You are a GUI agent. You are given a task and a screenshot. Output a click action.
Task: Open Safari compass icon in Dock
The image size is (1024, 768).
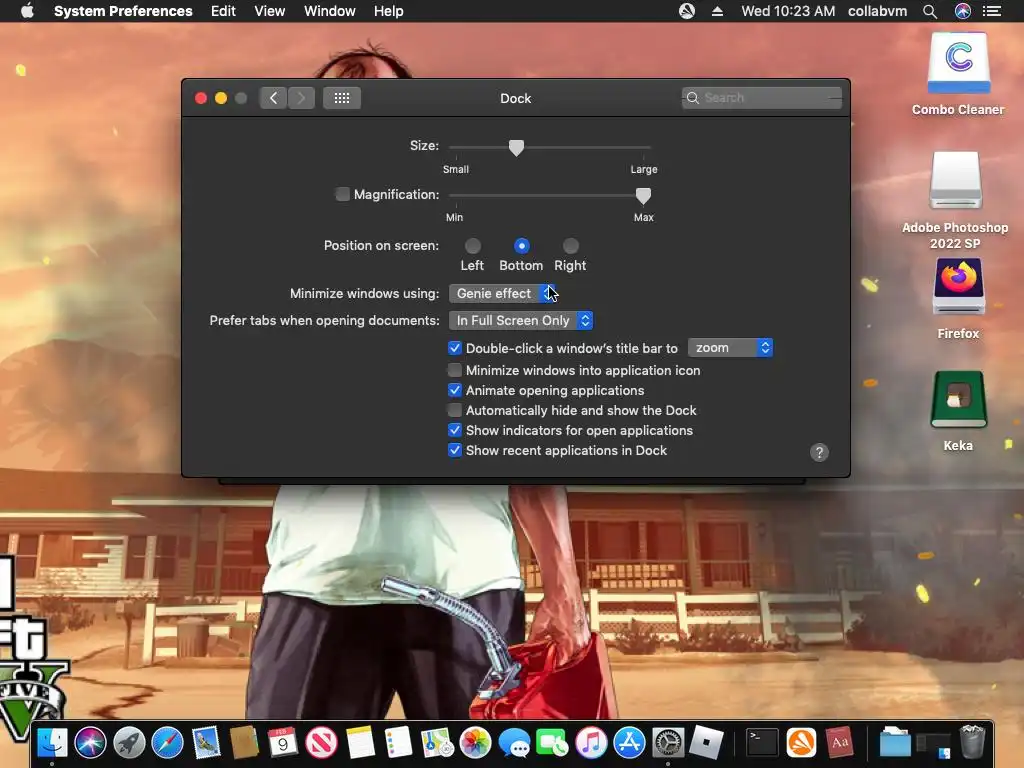tap(167, 743)
